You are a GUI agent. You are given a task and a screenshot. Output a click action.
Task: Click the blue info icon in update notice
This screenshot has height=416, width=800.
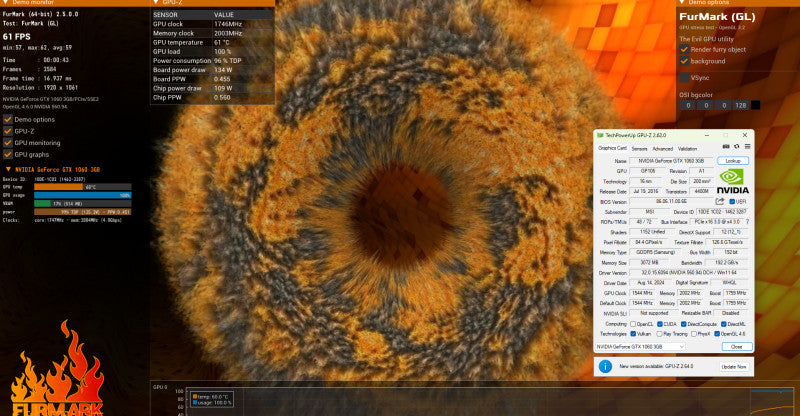[605, 366]
